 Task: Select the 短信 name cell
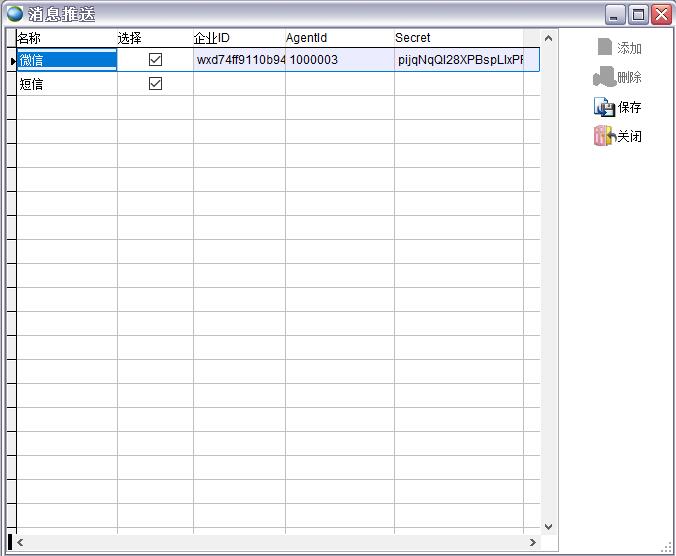click(x=66, y=85)
